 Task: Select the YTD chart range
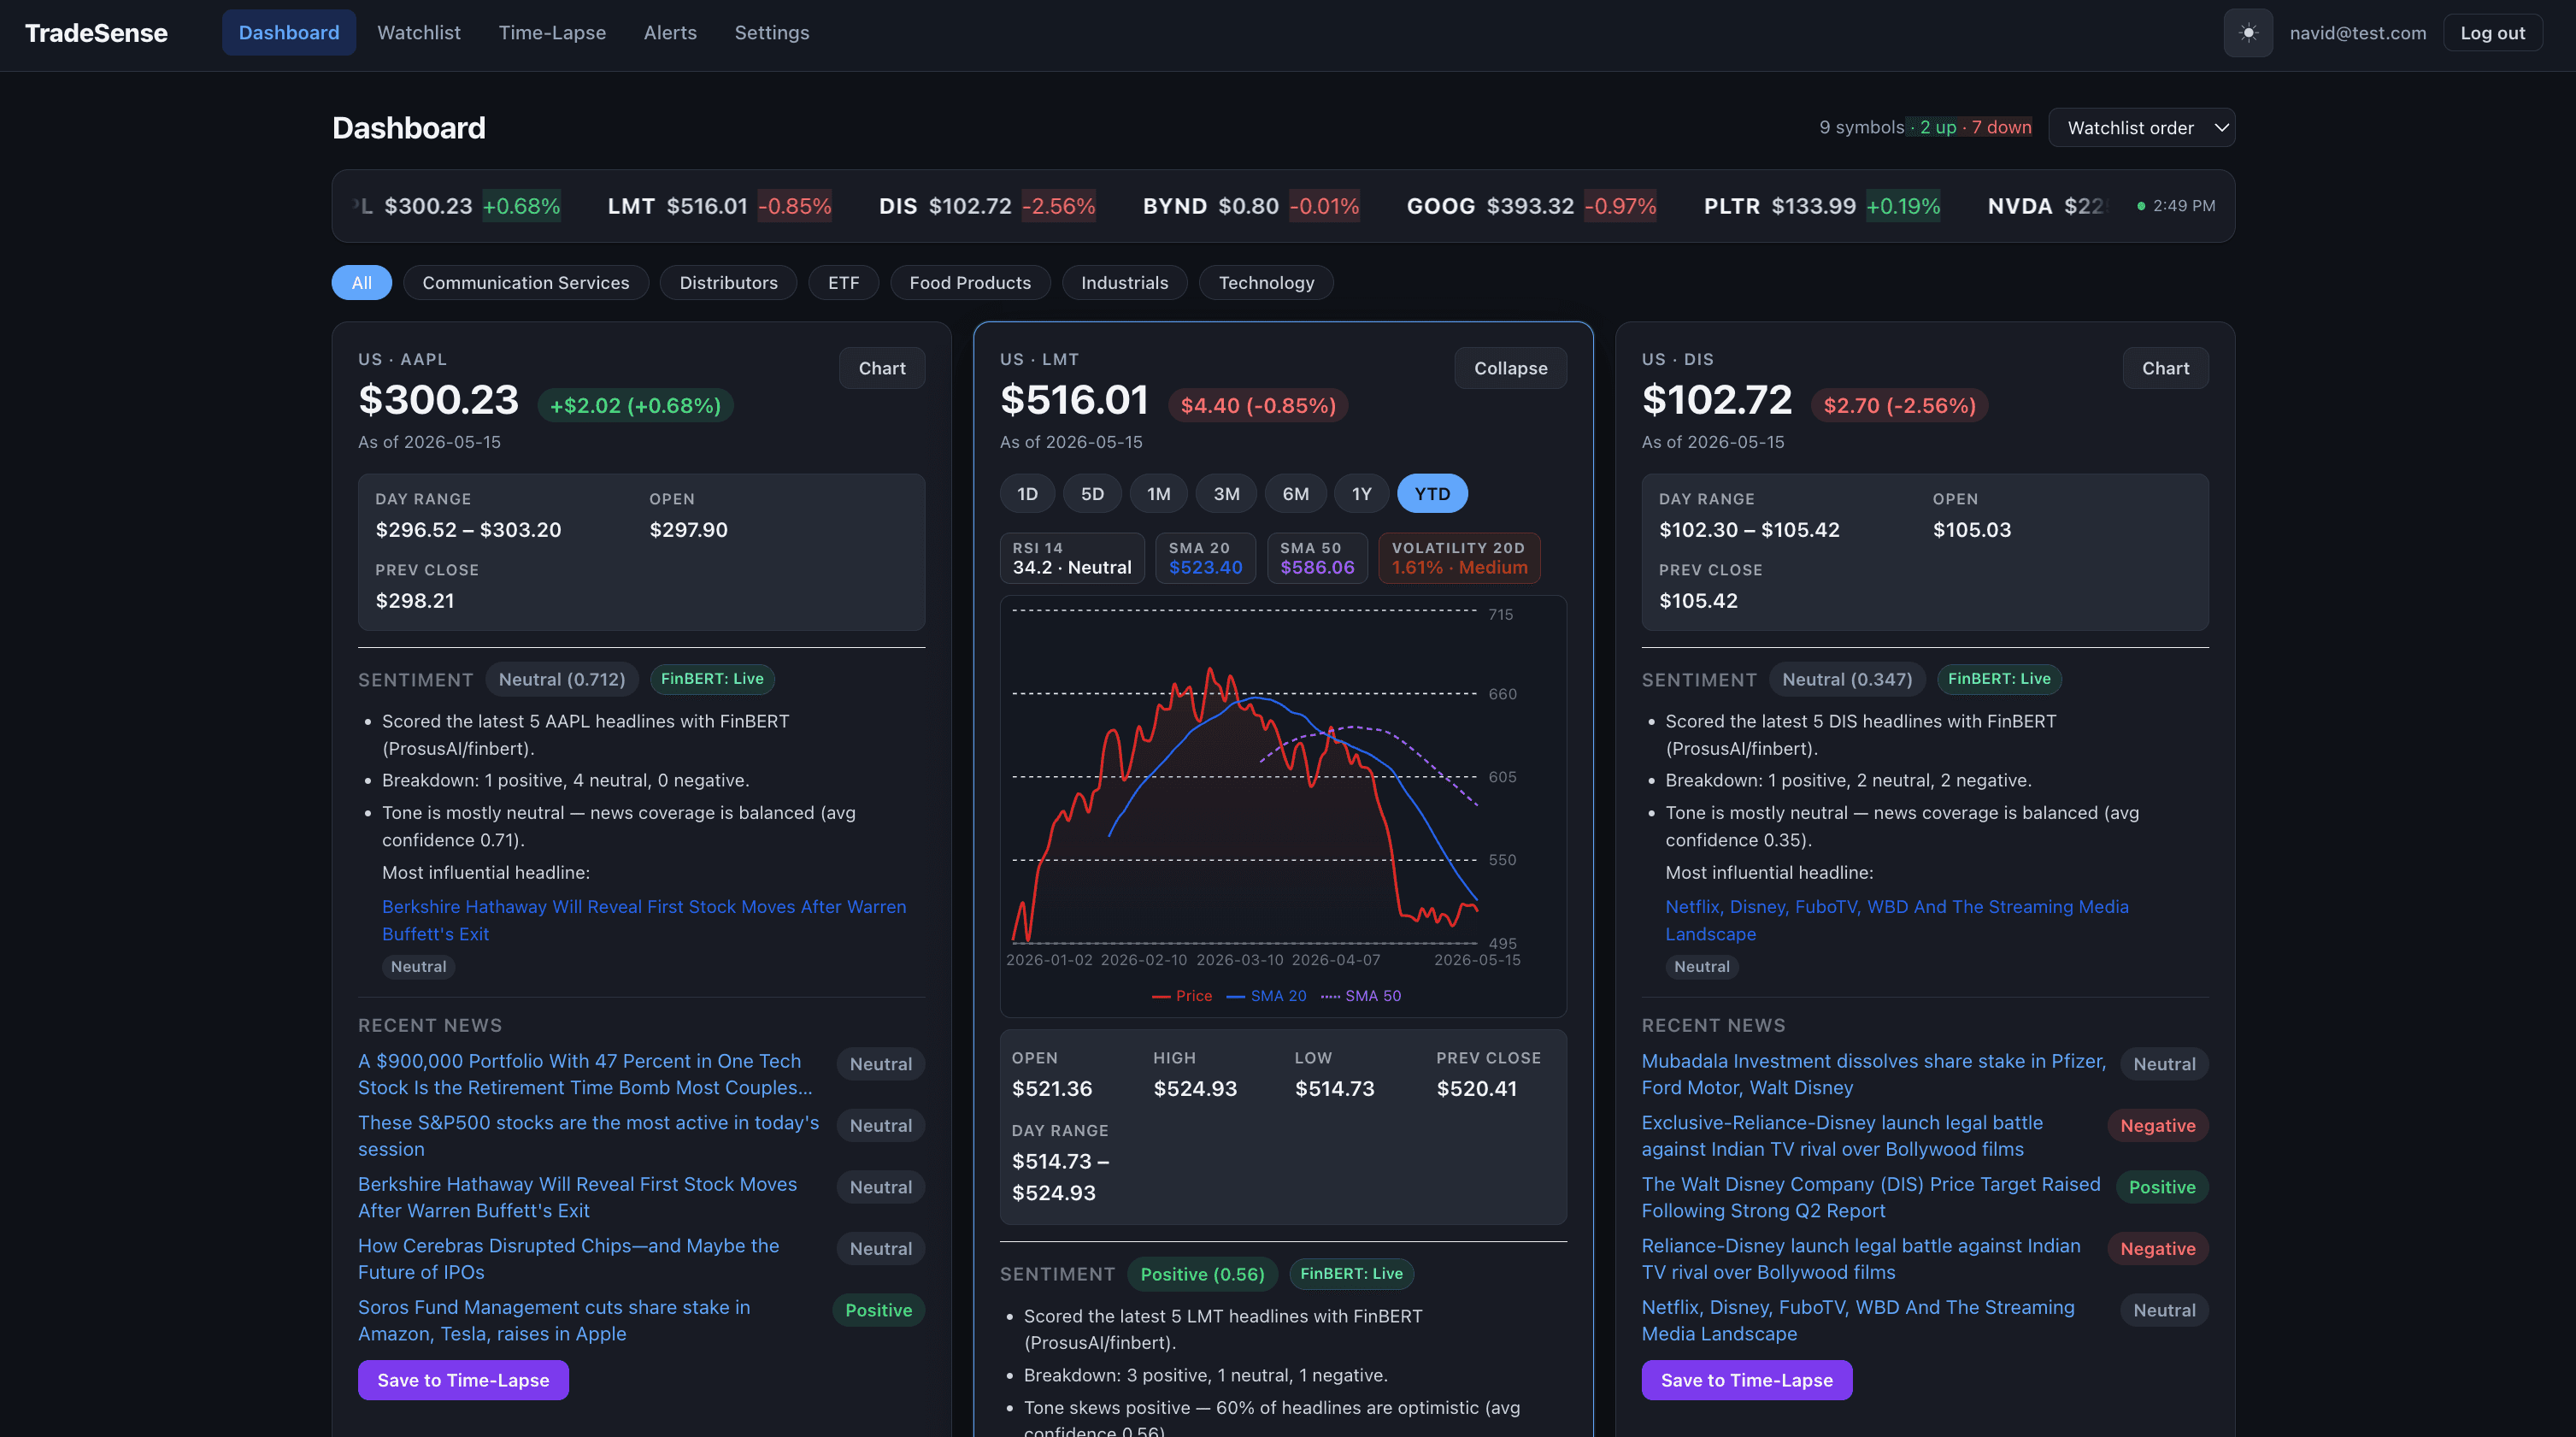(x=1432, y=494)
